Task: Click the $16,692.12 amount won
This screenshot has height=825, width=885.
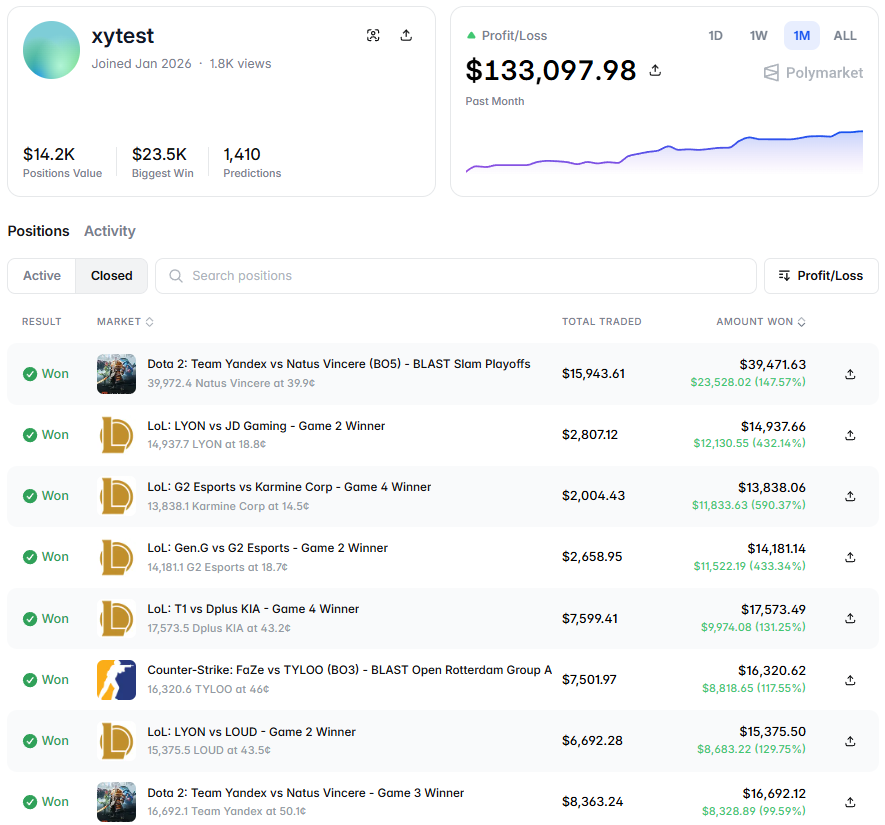Action: 774,794
